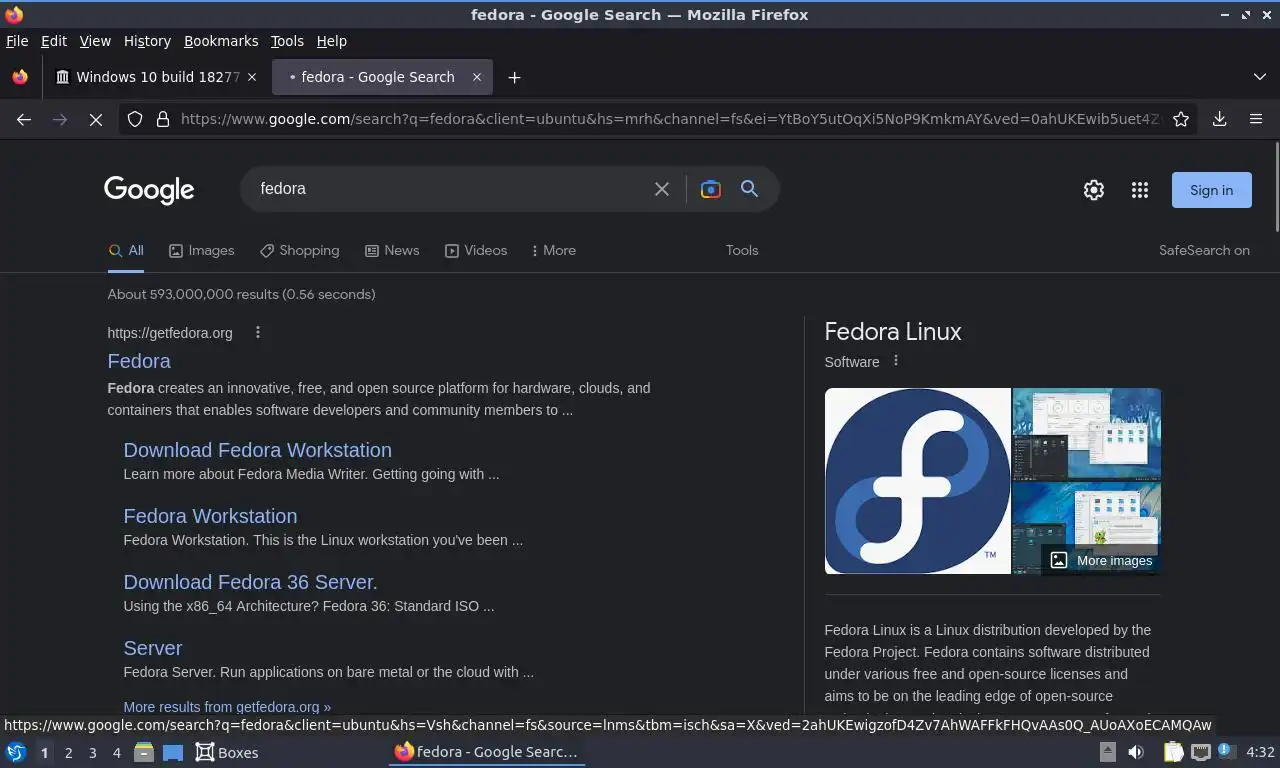Open the top Fedora desktop screenshot thumbnail
Viewport: 1280px width, 768px height.
tap(1087, 434)
